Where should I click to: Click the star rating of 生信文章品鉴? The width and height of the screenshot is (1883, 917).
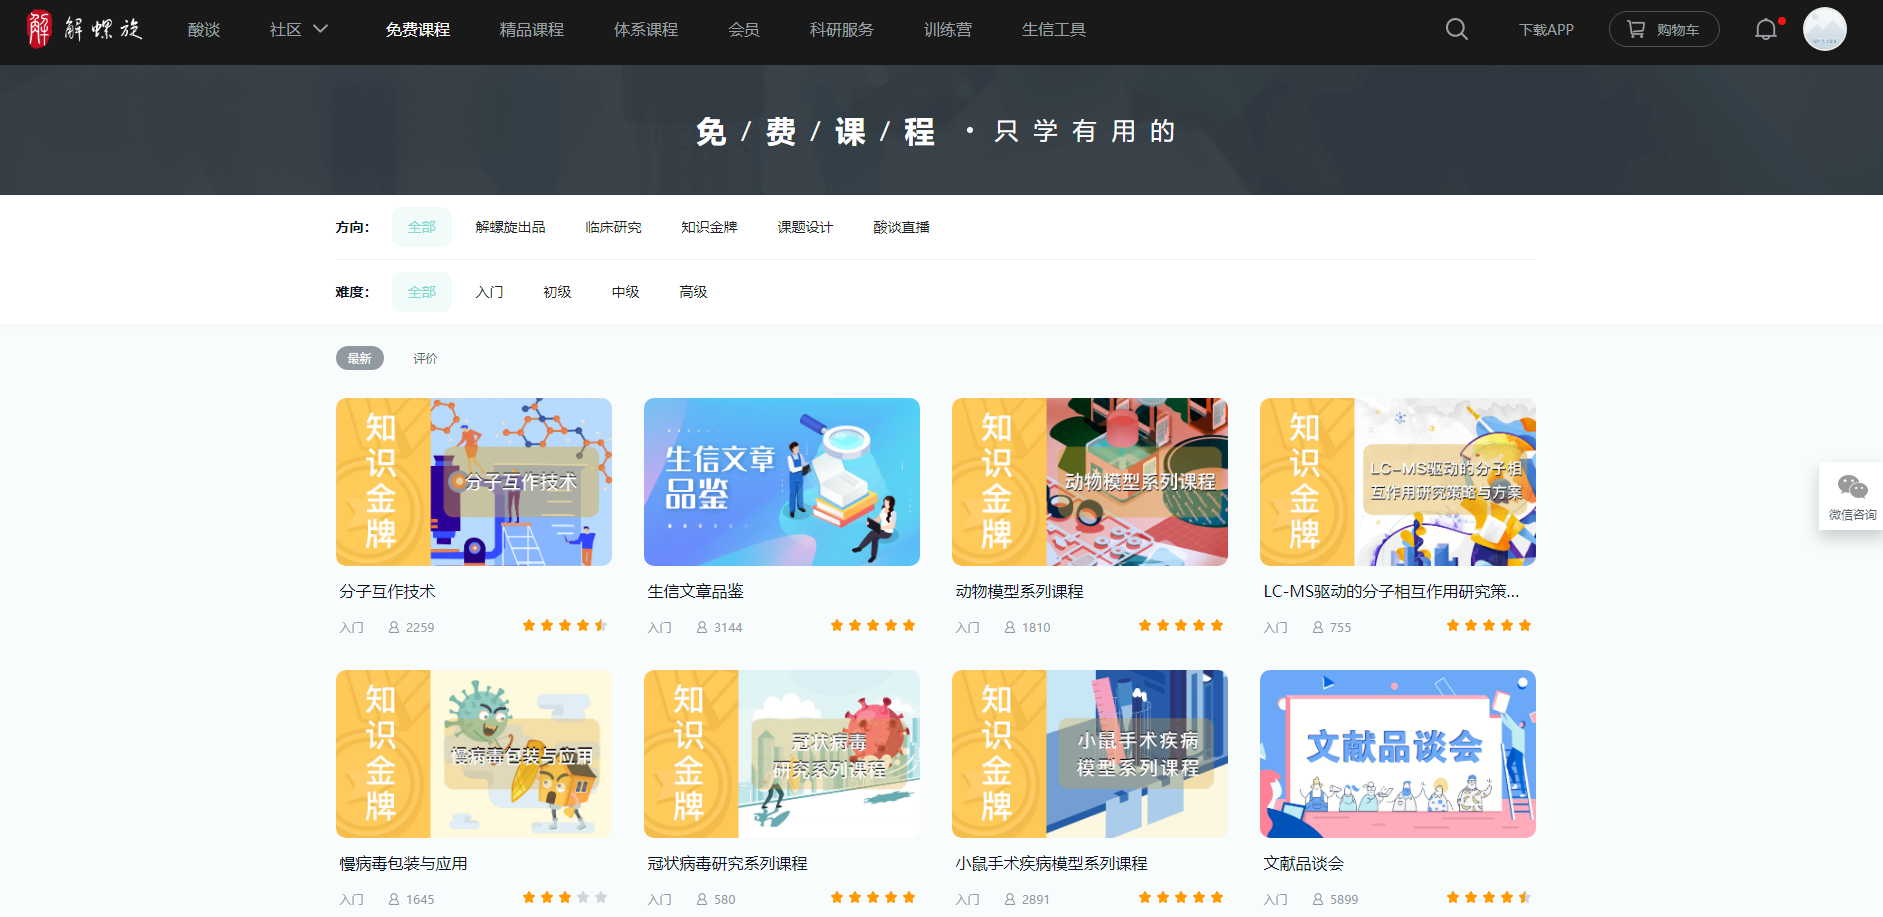pyautogui.click(x=873, y=626)
